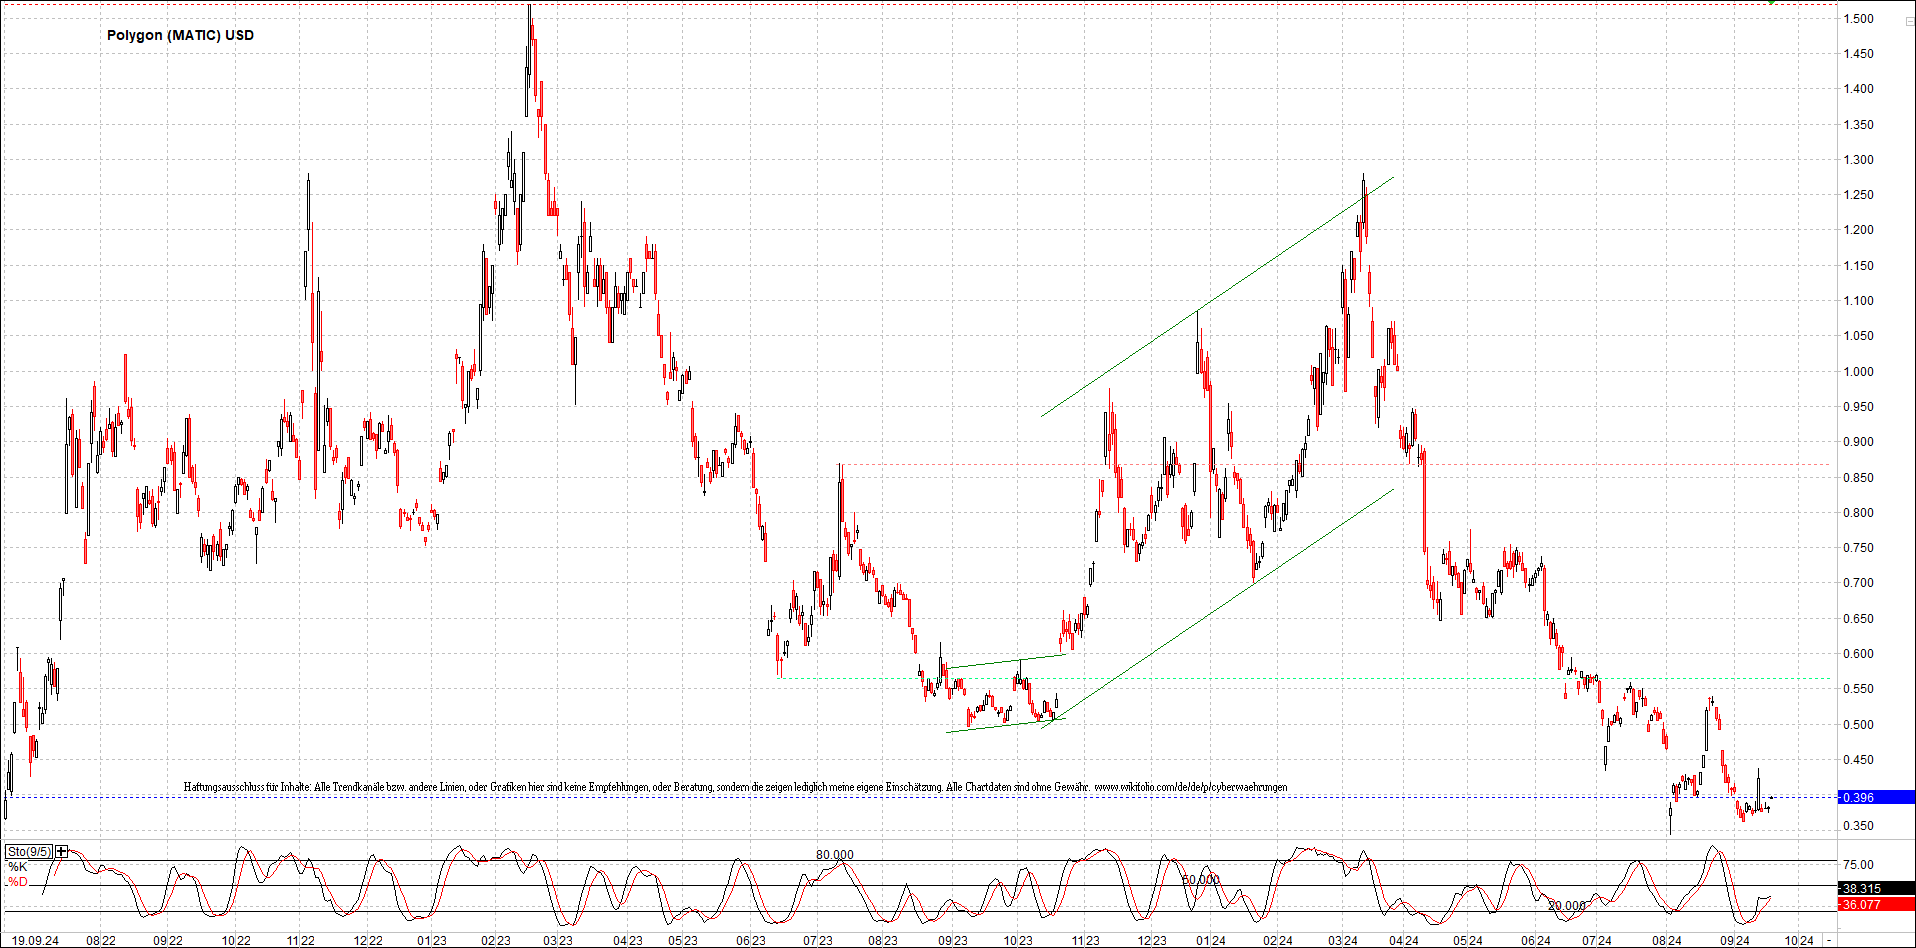
Task: Click the 75.00 stochastic axis label
Action: pyautogui.click(x=1859, y=865)
